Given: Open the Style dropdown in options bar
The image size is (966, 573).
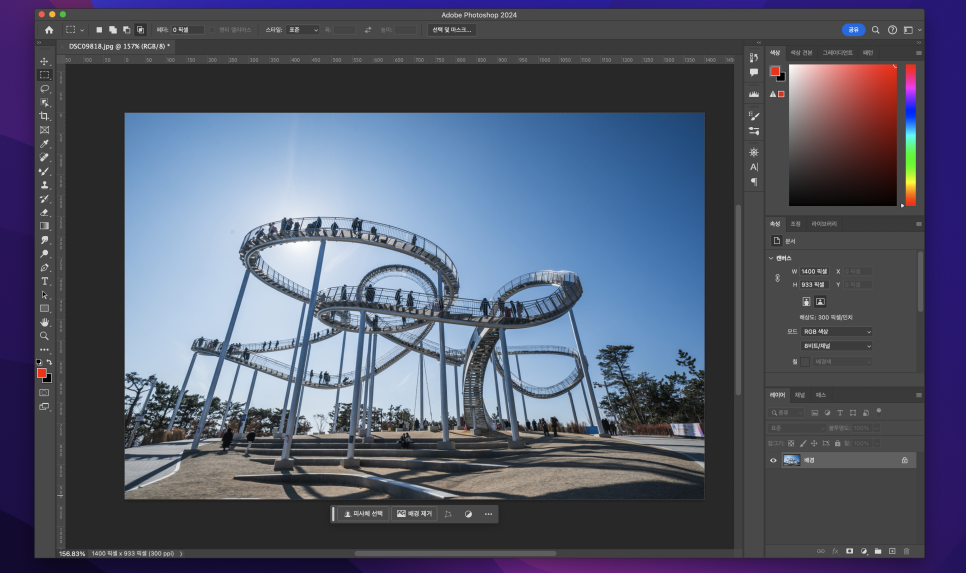Looking at the screenshot, I should (x=302, y=30).
